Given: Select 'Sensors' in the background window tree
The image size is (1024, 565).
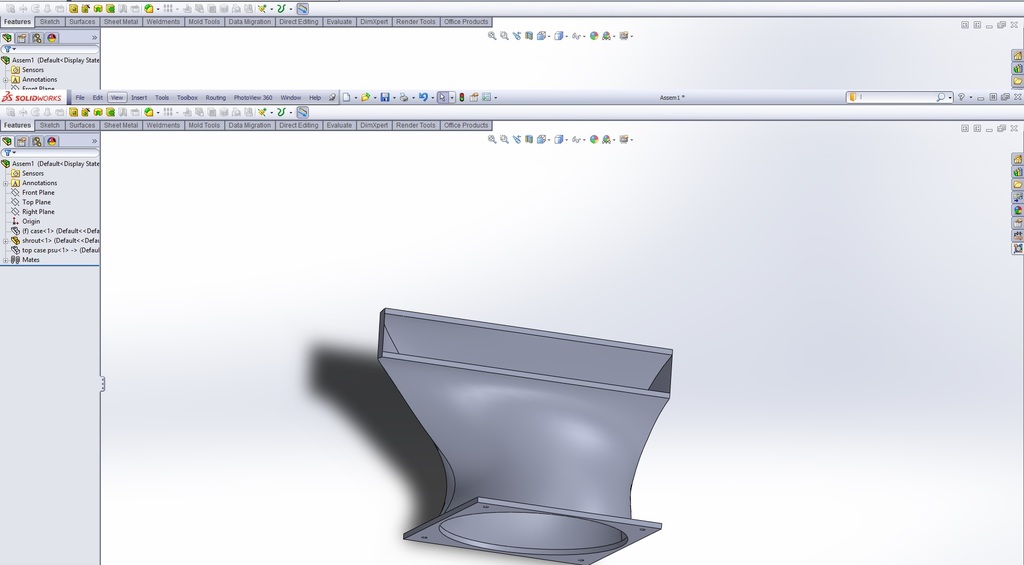Looking at the screenshot, I should (x=33, y=70).
